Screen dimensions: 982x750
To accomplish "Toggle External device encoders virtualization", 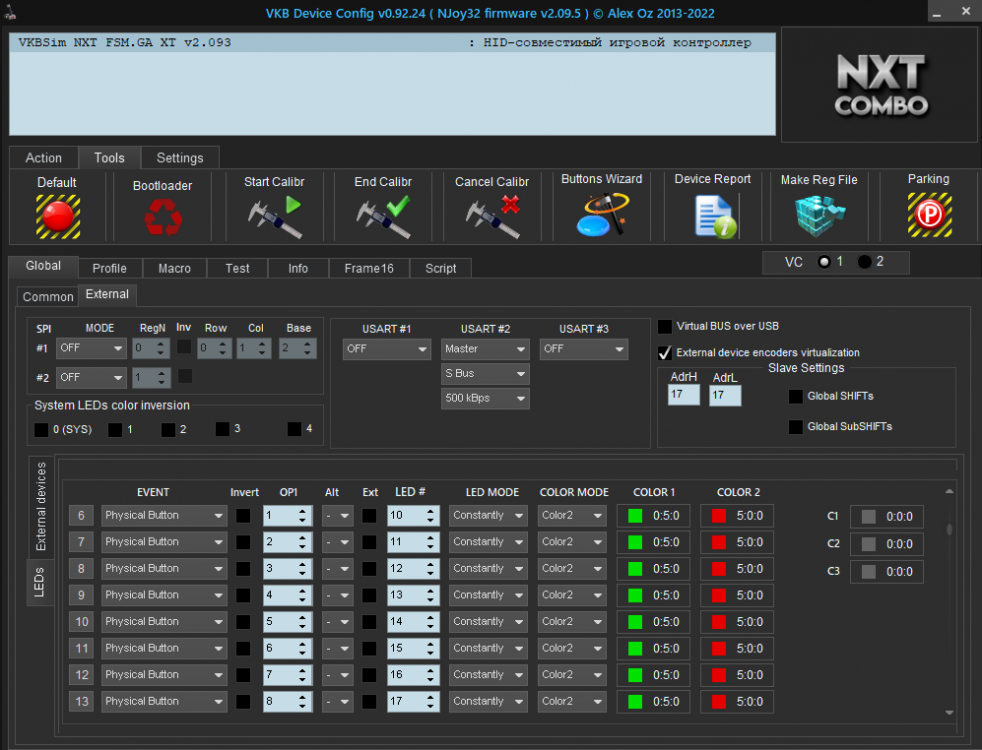I will 665,352.
